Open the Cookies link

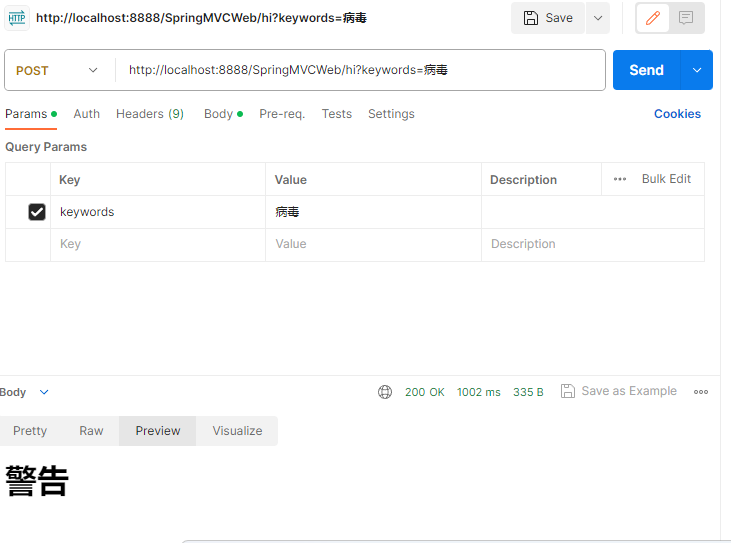pyautogui.click(x=677, y=114)
